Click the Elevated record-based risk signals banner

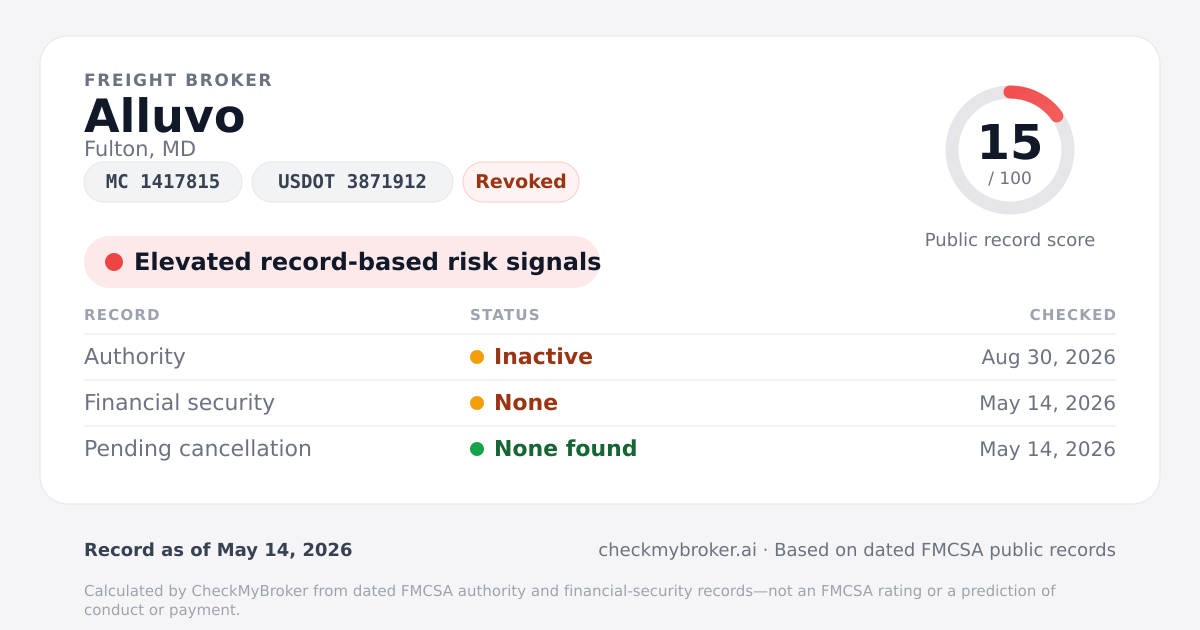click(342, 262)
